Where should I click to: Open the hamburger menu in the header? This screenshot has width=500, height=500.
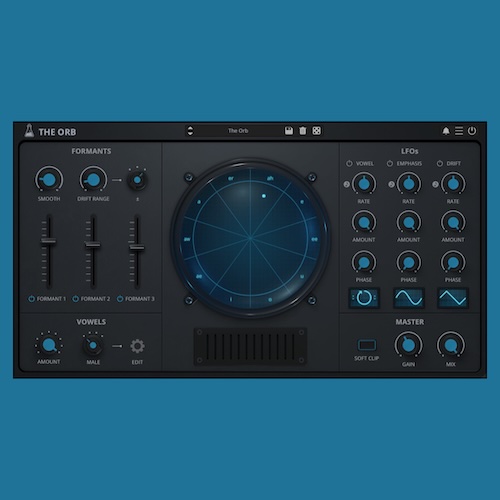point(459,131)
